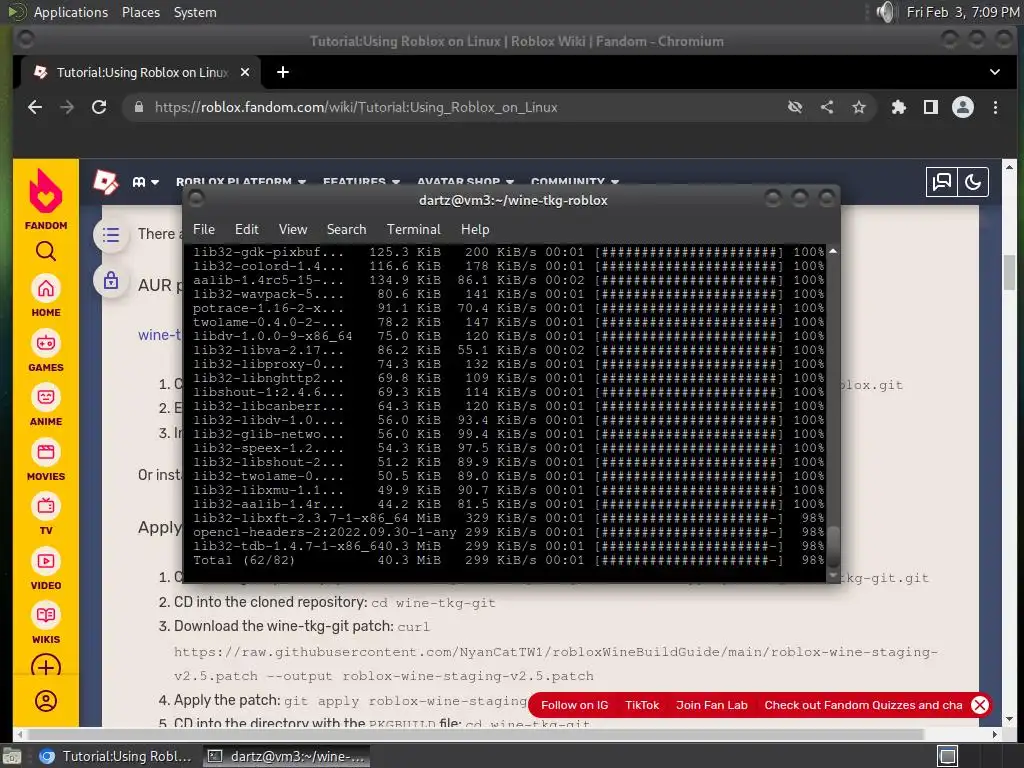Viewport: 1024px width, 768px height.
Task: Expand the tab search chevron
Action: 995,72
